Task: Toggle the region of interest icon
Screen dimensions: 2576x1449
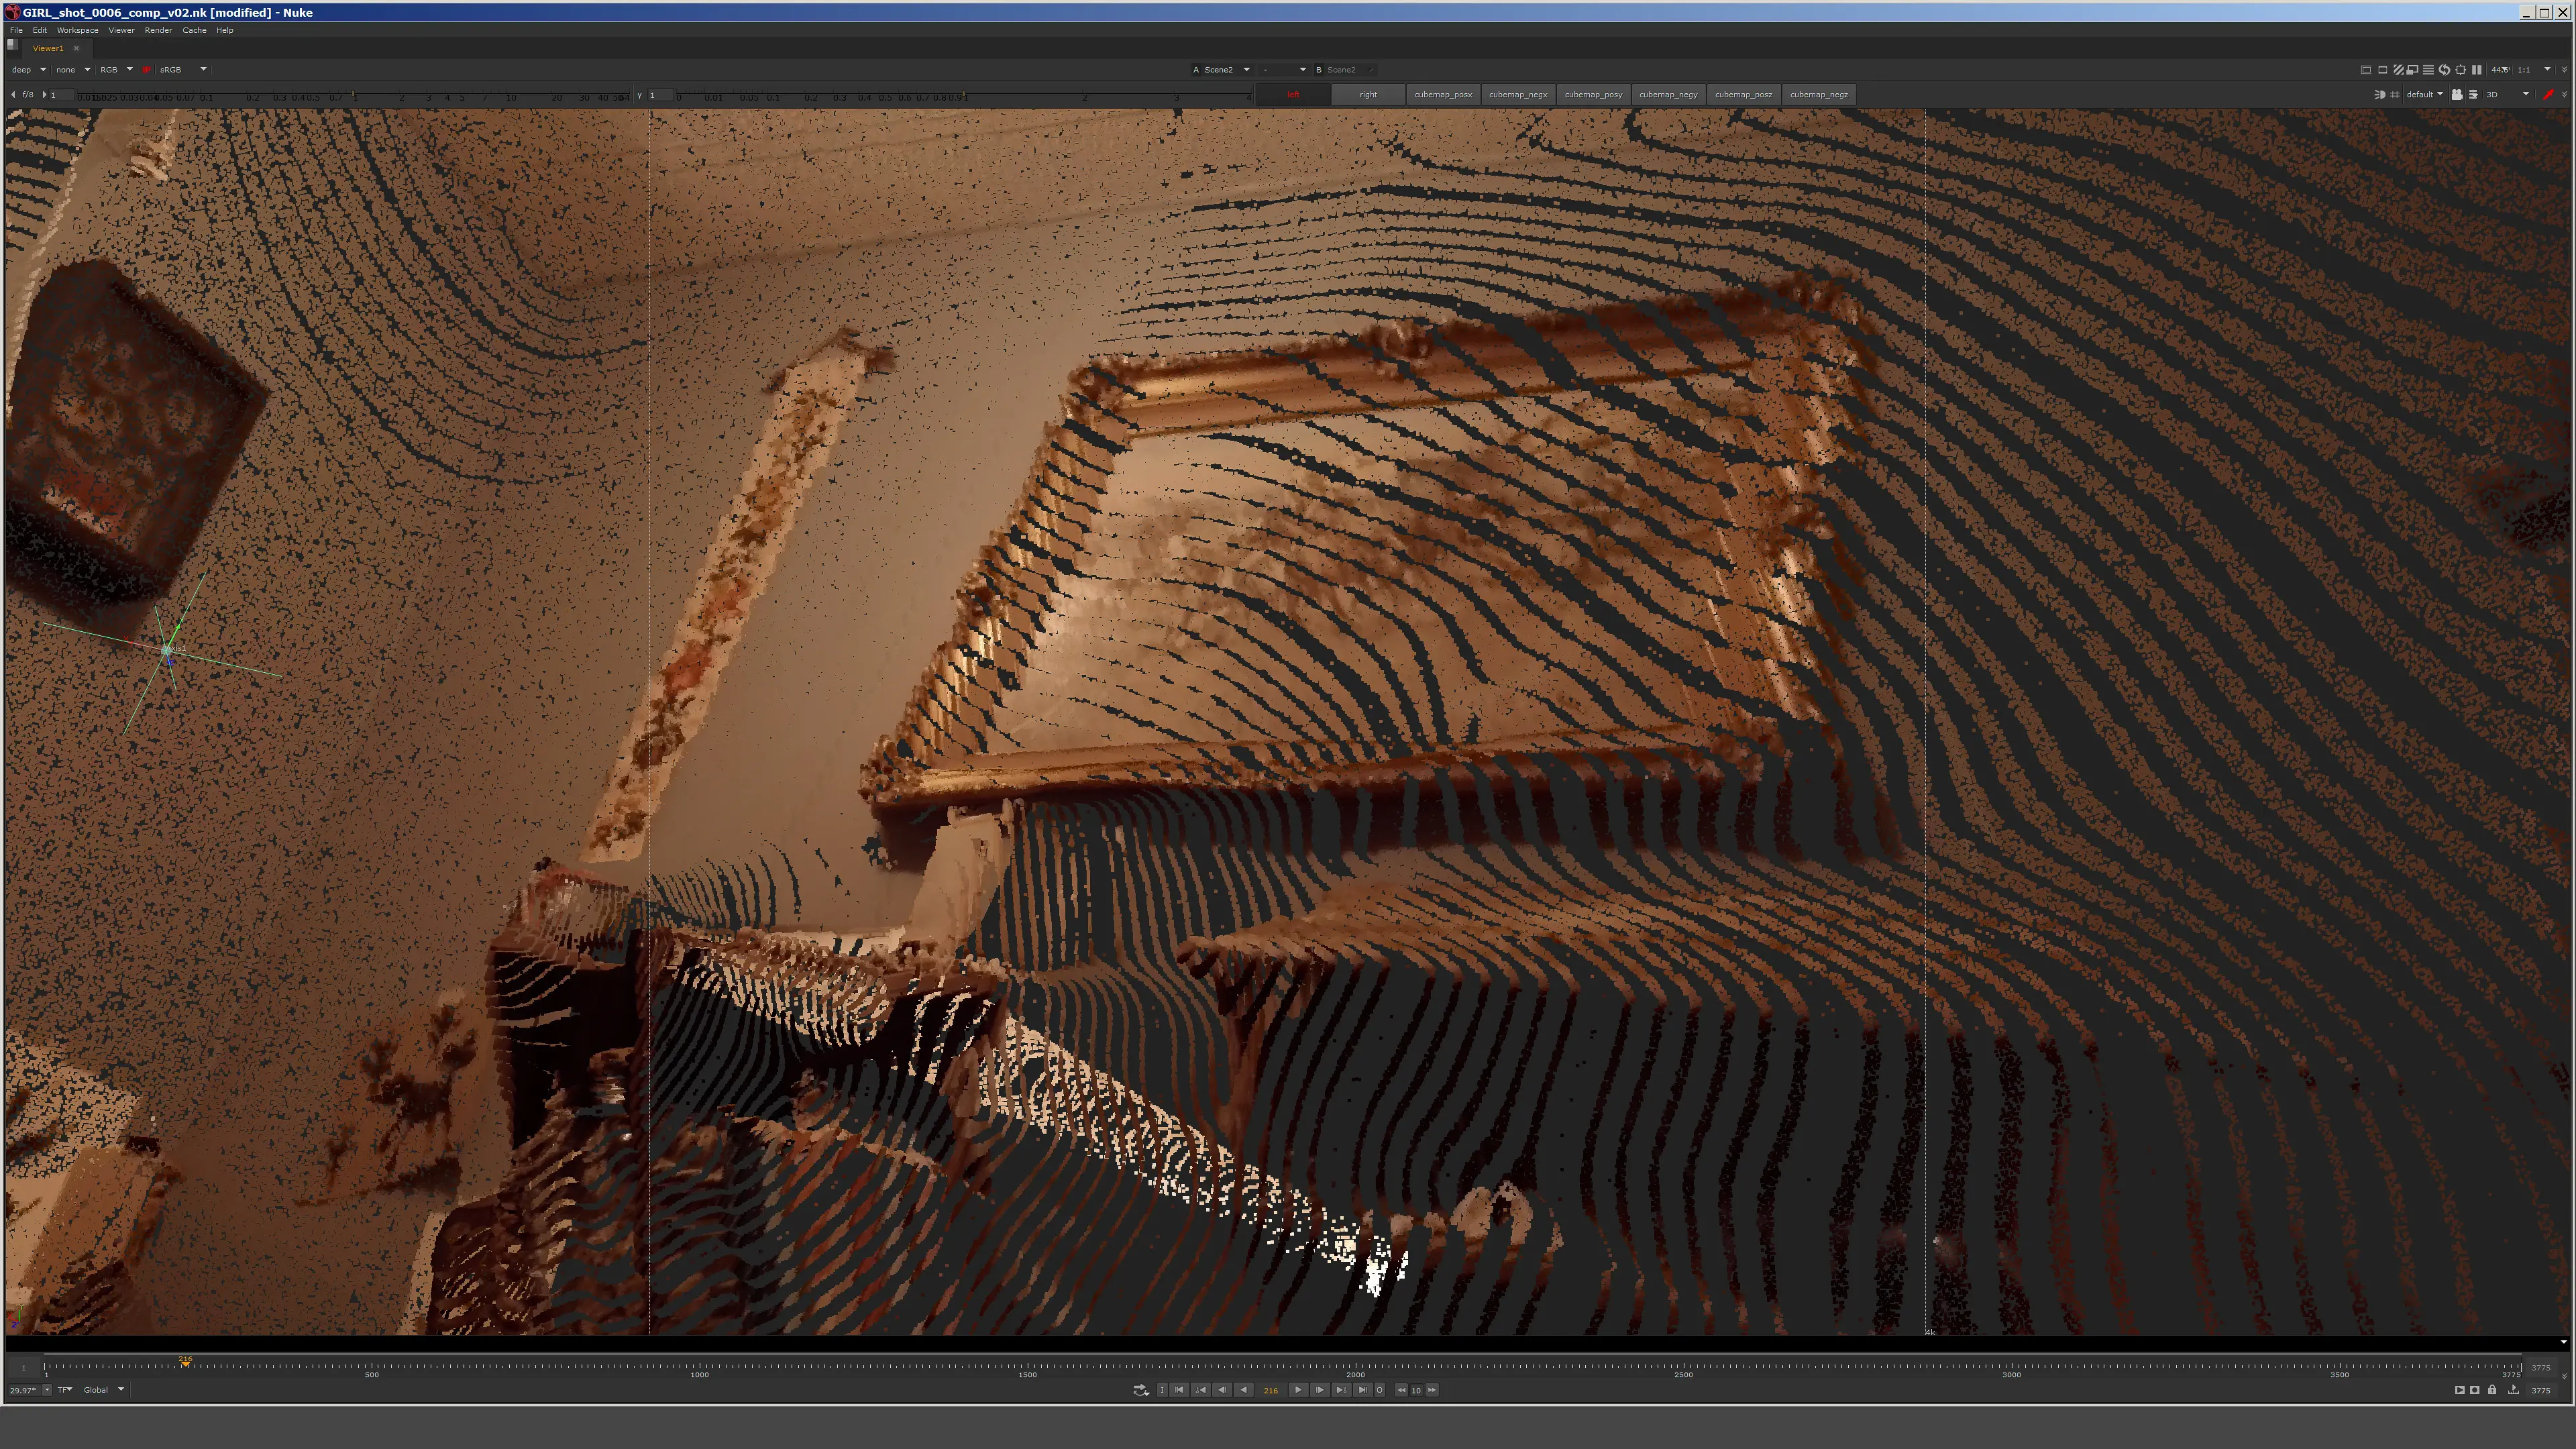Action: point(2383,70)
